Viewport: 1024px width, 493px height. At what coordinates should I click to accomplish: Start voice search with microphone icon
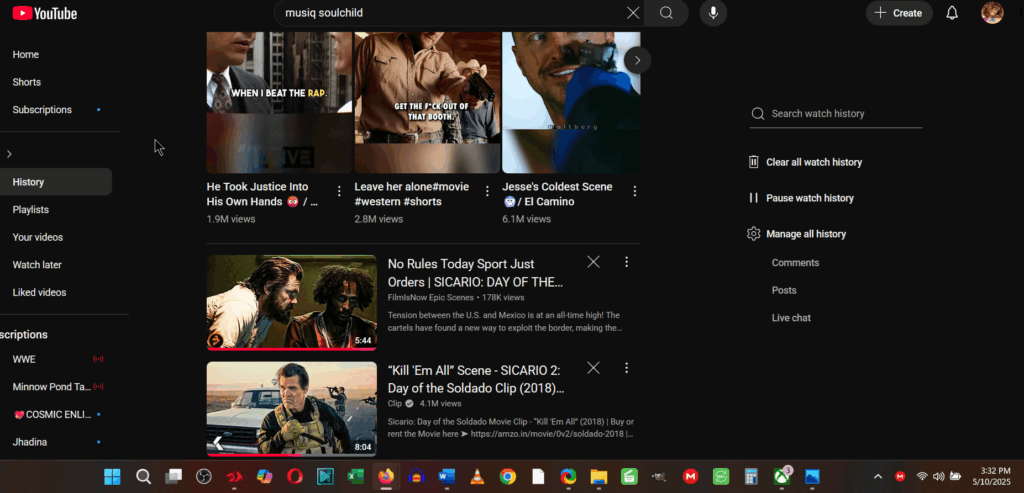(713, 13)
